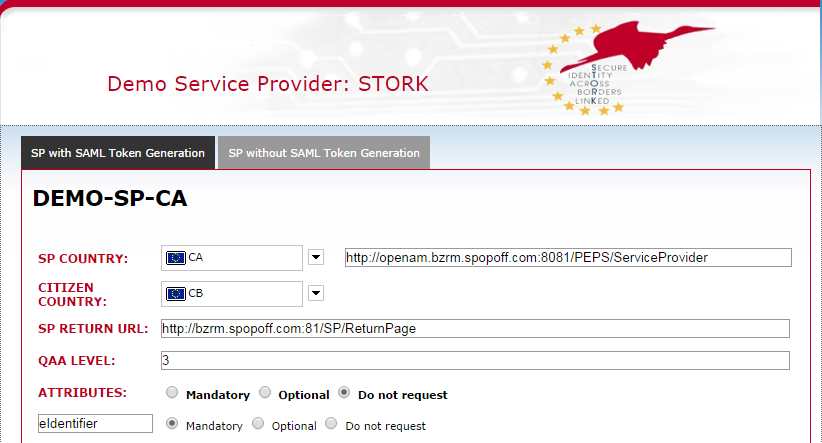Set eIdentifier to Do not request
This screenshot has height=443, width=822.
[331, 424]
